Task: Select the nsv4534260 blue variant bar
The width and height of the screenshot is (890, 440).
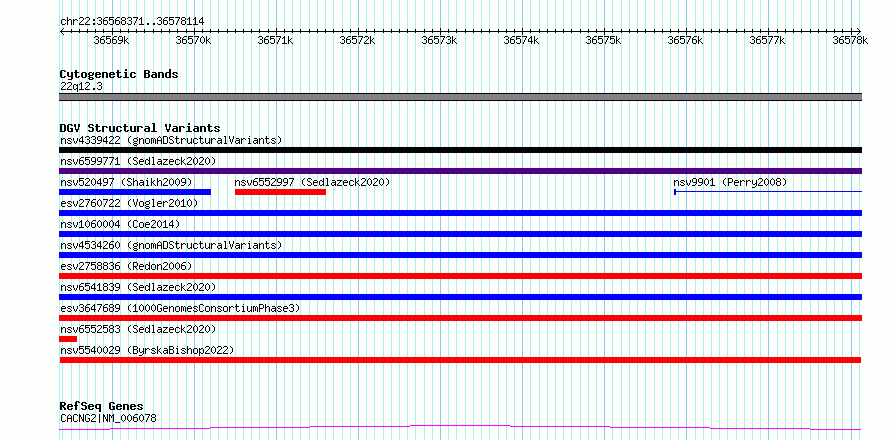Action: 460,255
